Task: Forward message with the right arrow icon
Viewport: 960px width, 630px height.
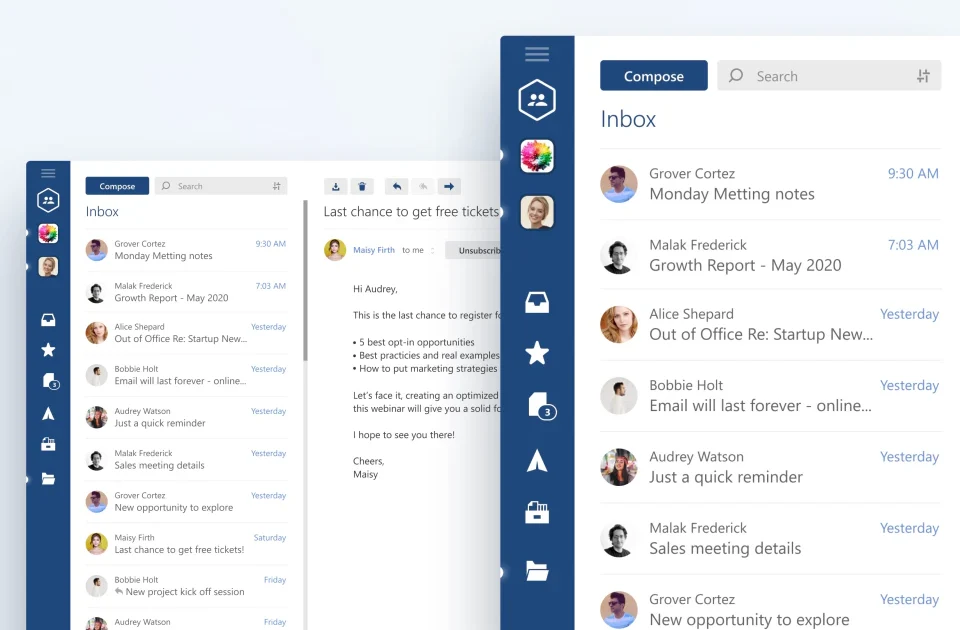Action: [x=449, y=186]
